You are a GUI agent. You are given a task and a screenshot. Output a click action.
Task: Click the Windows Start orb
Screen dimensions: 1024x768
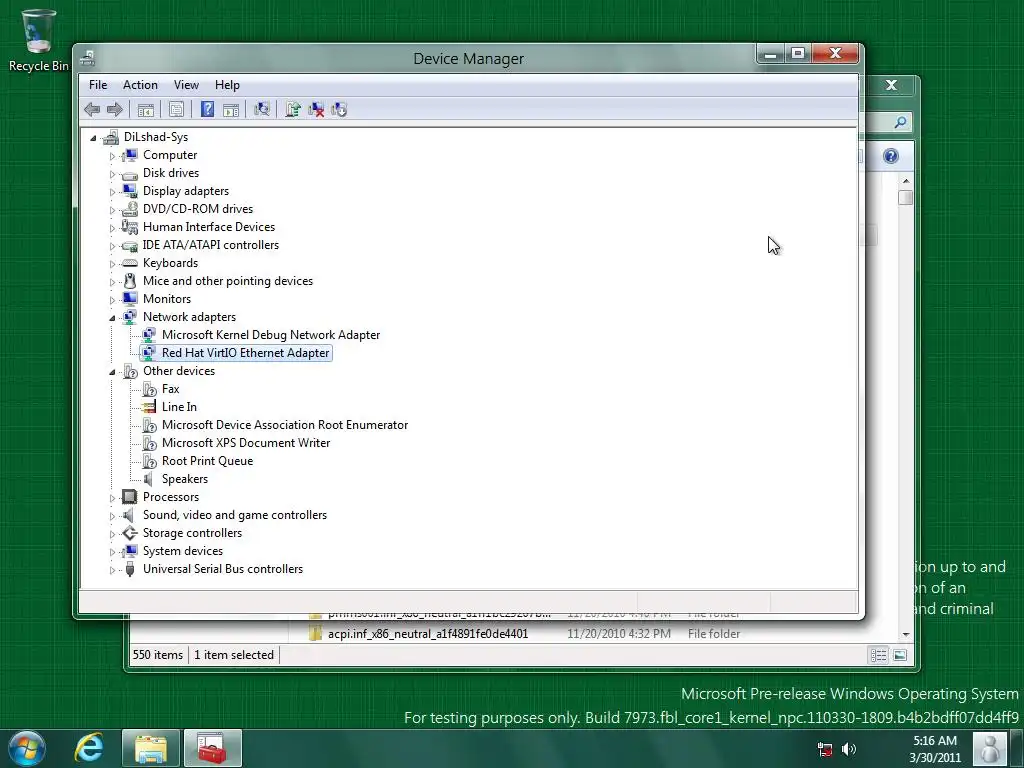click(x=27, y=748)
